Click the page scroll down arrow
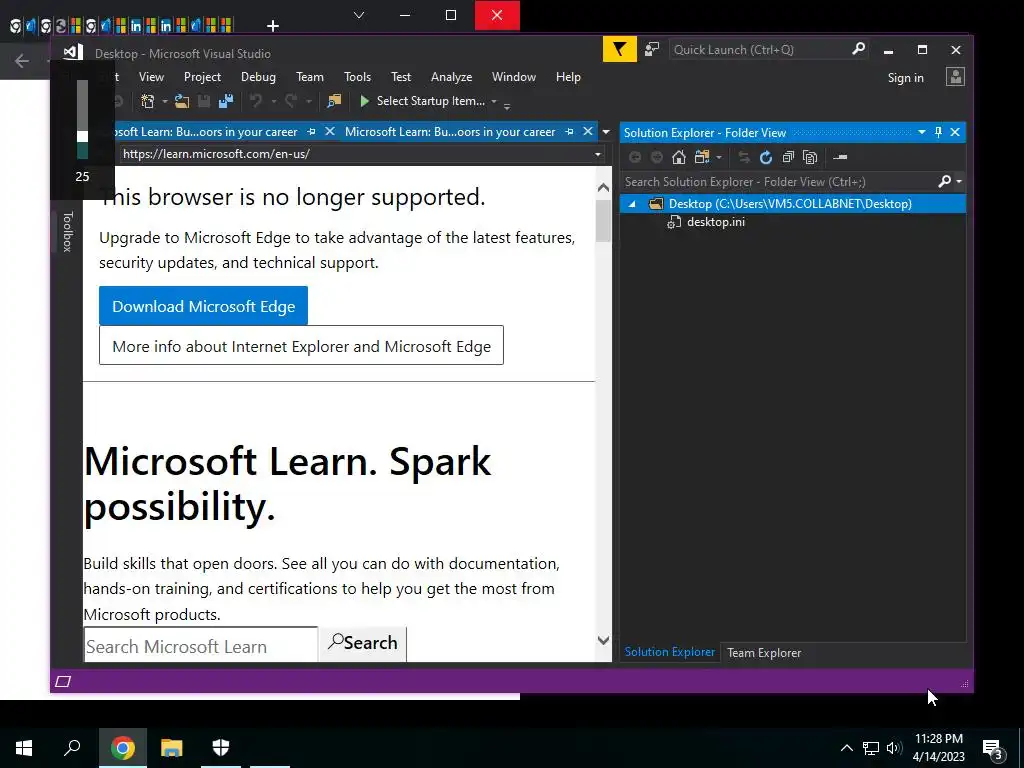Image resolution: width=1024 pixels, height=768 pixels. (x=603, y=641)
